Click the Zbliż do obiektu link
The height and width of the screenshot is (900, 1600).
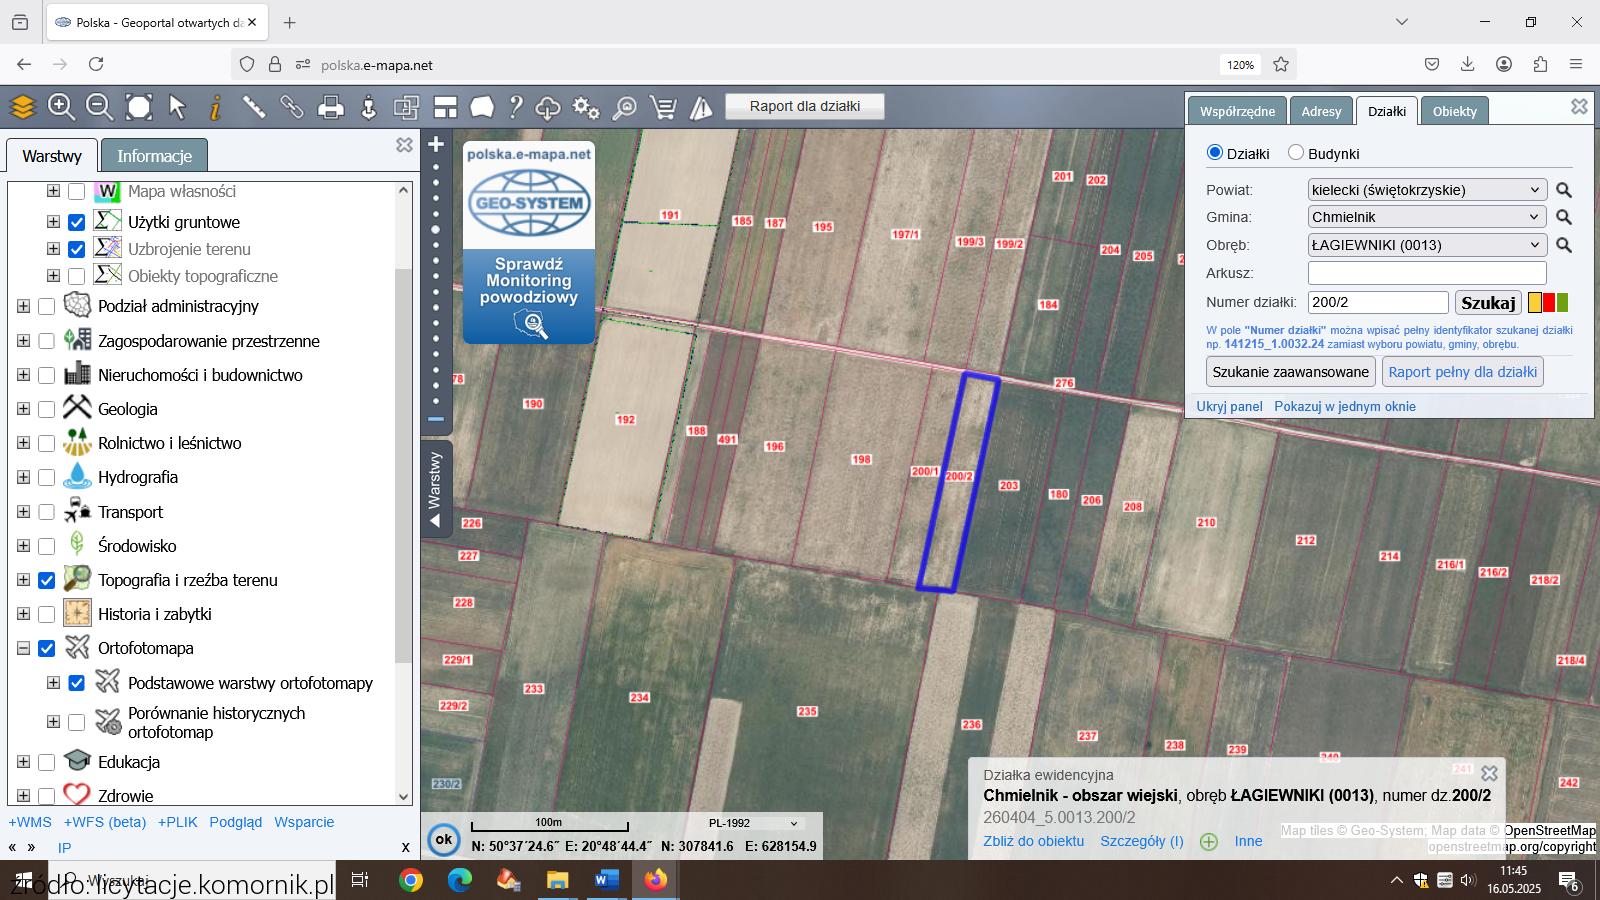(1033, 841)
